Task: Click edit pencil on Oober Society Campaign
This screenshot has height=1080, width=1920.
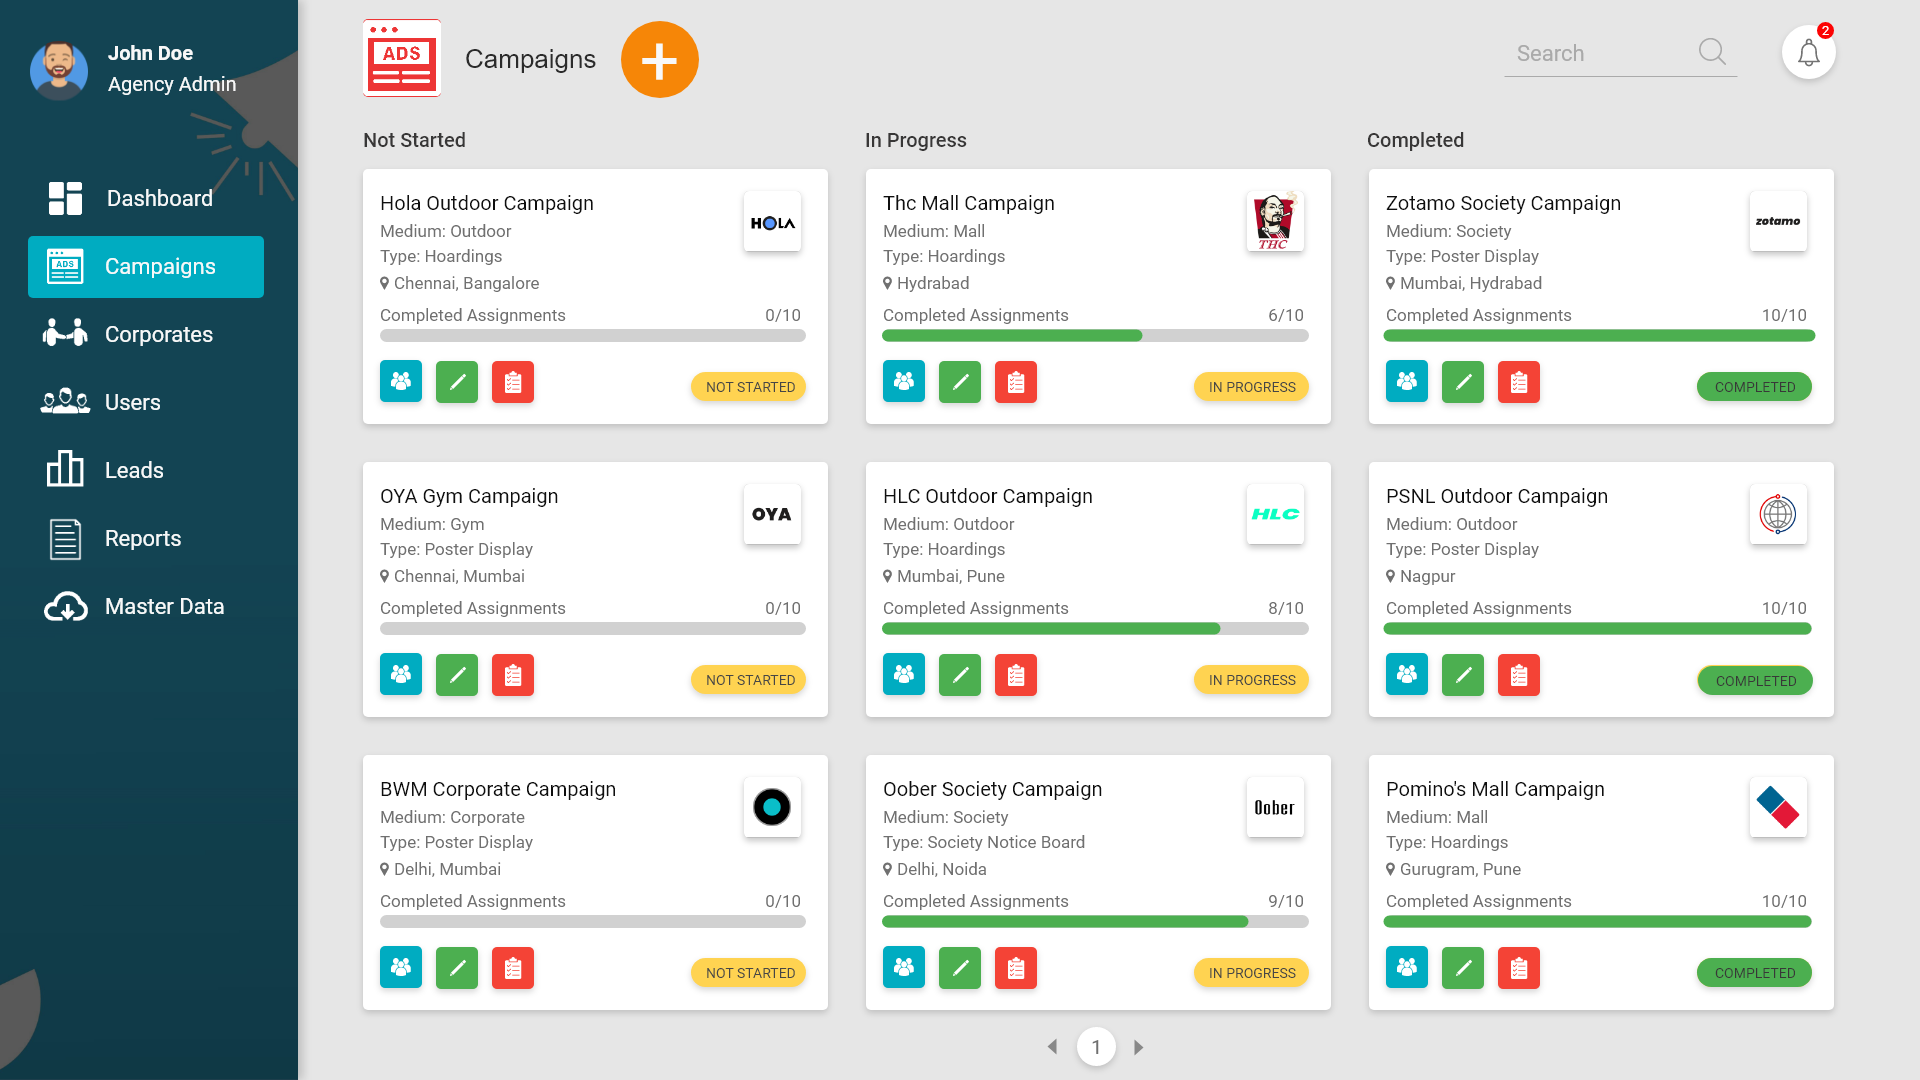Action: pos(960,968)
